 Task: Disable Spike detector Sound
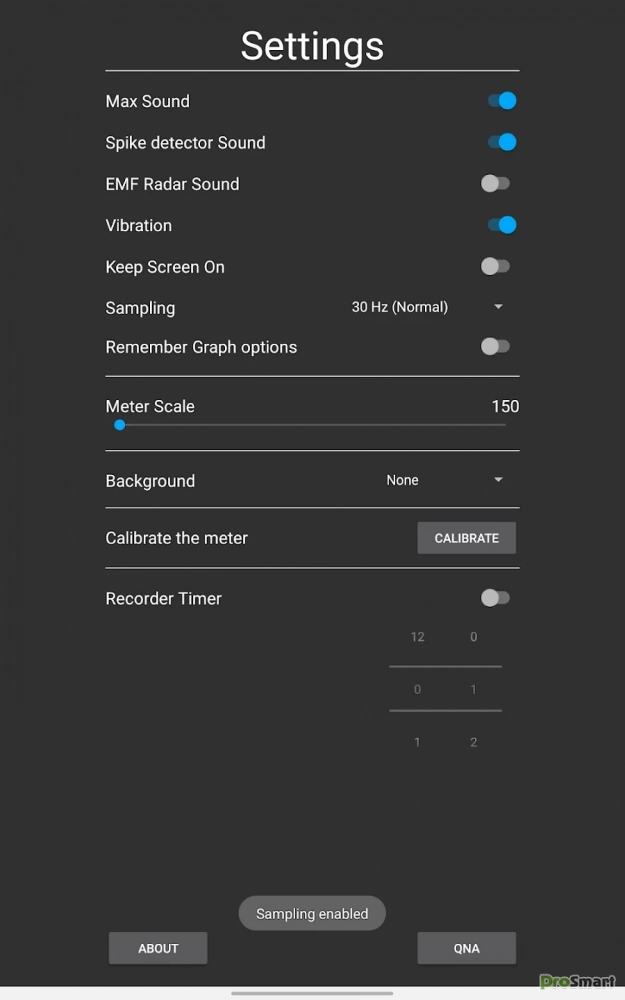pyautogui.click(x=501, y=142)
